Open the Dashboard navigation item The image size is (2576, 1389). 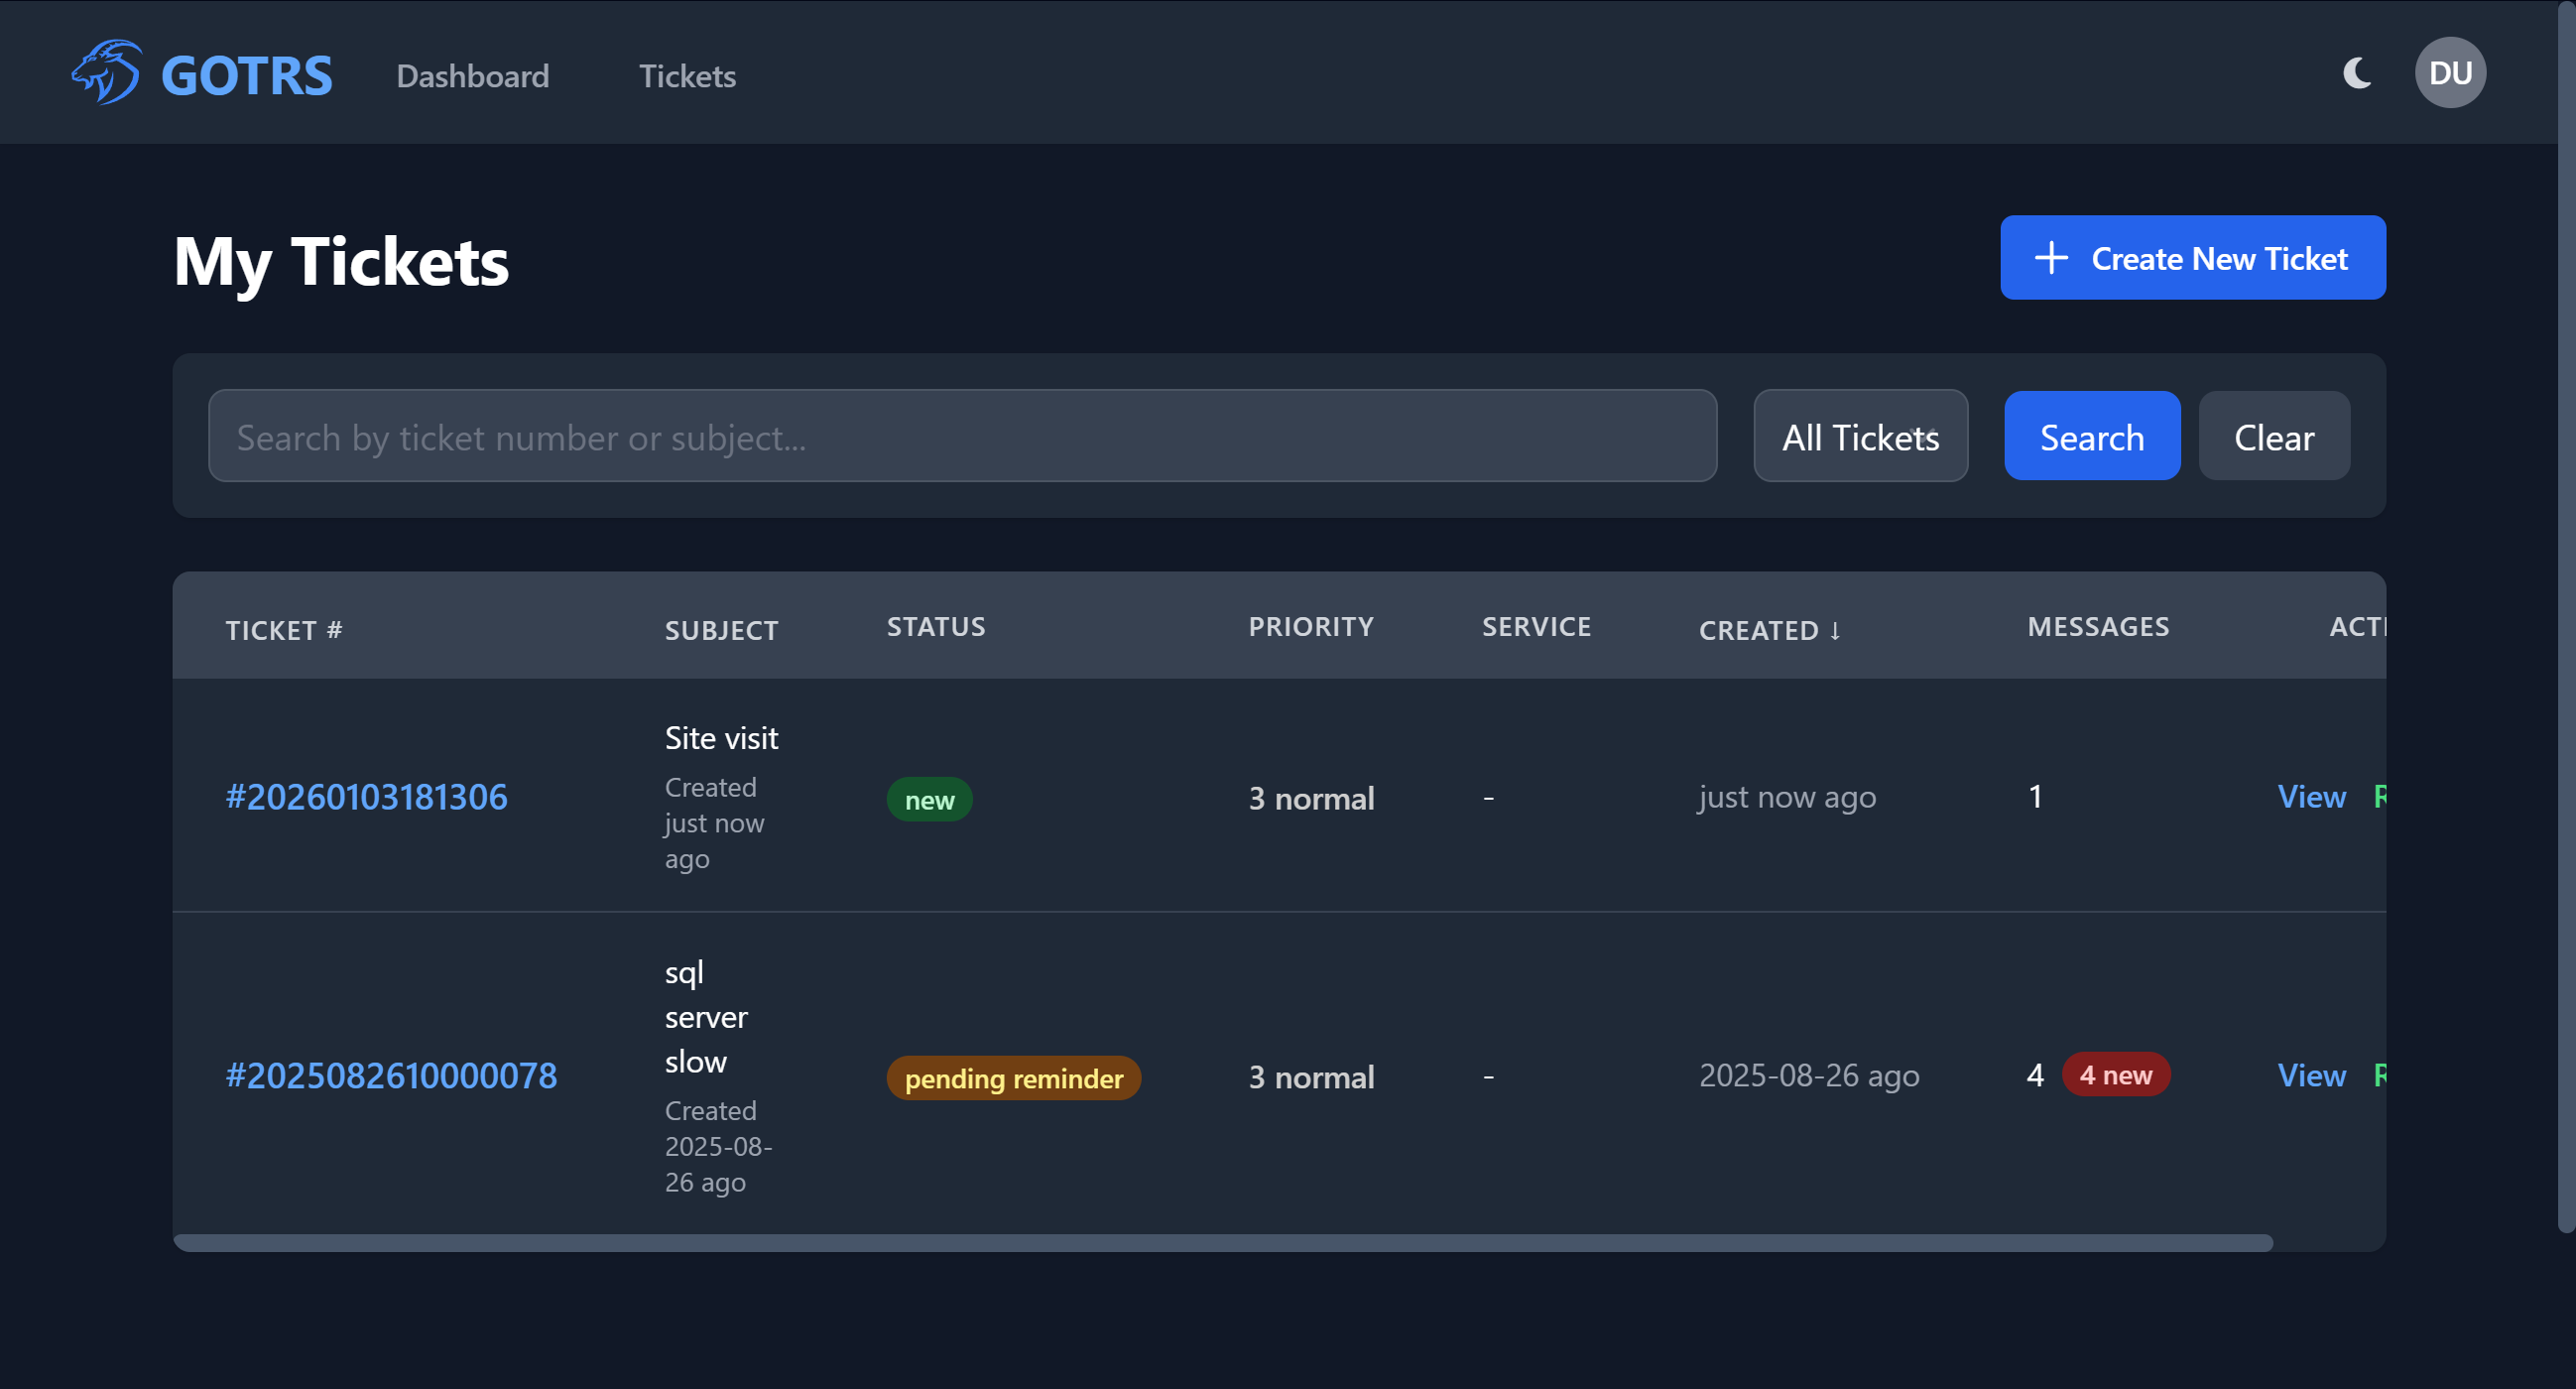coord(472,76)
